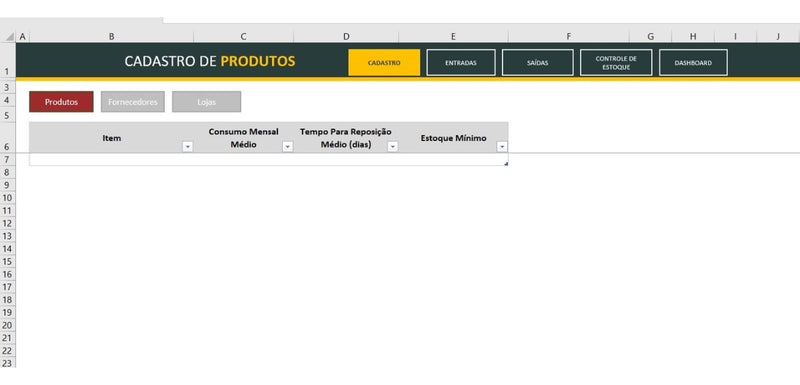Switch to the CADASTRO tab
This screenshot has height=385, width=800.
point(384,63)
